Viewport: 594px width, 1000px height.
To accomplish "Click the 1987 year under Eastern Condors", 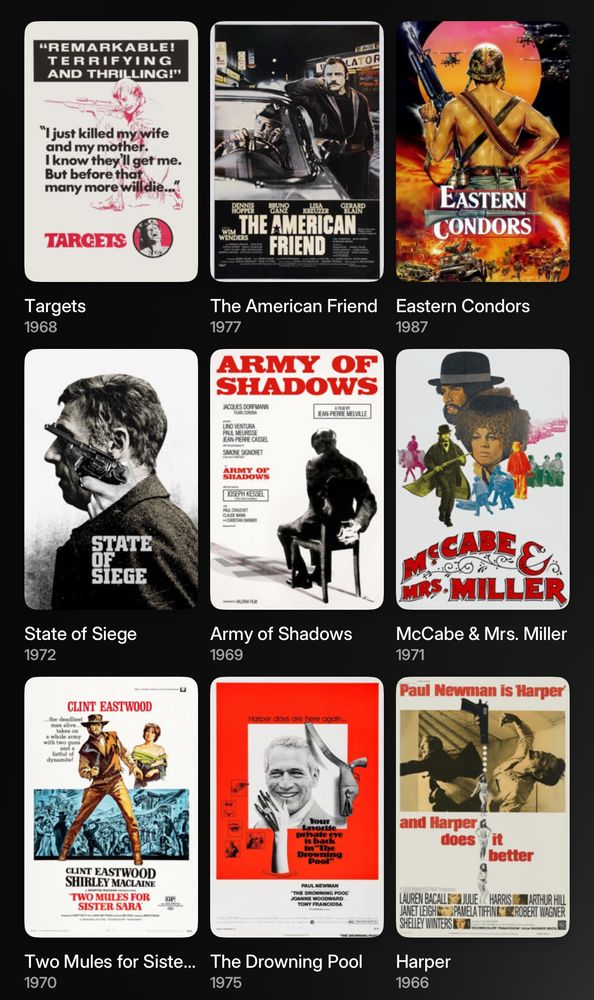I will click(x=412, y=327).
